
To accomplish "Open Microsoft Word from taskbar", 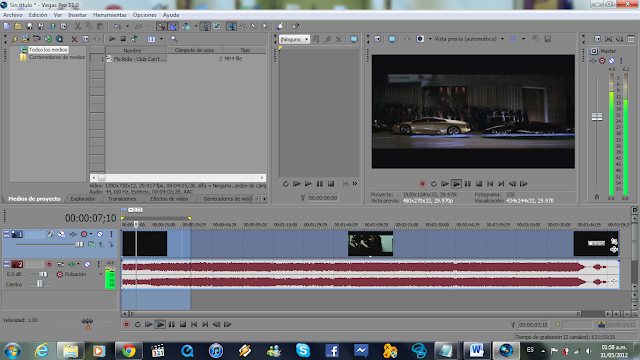I will (476, 351).
